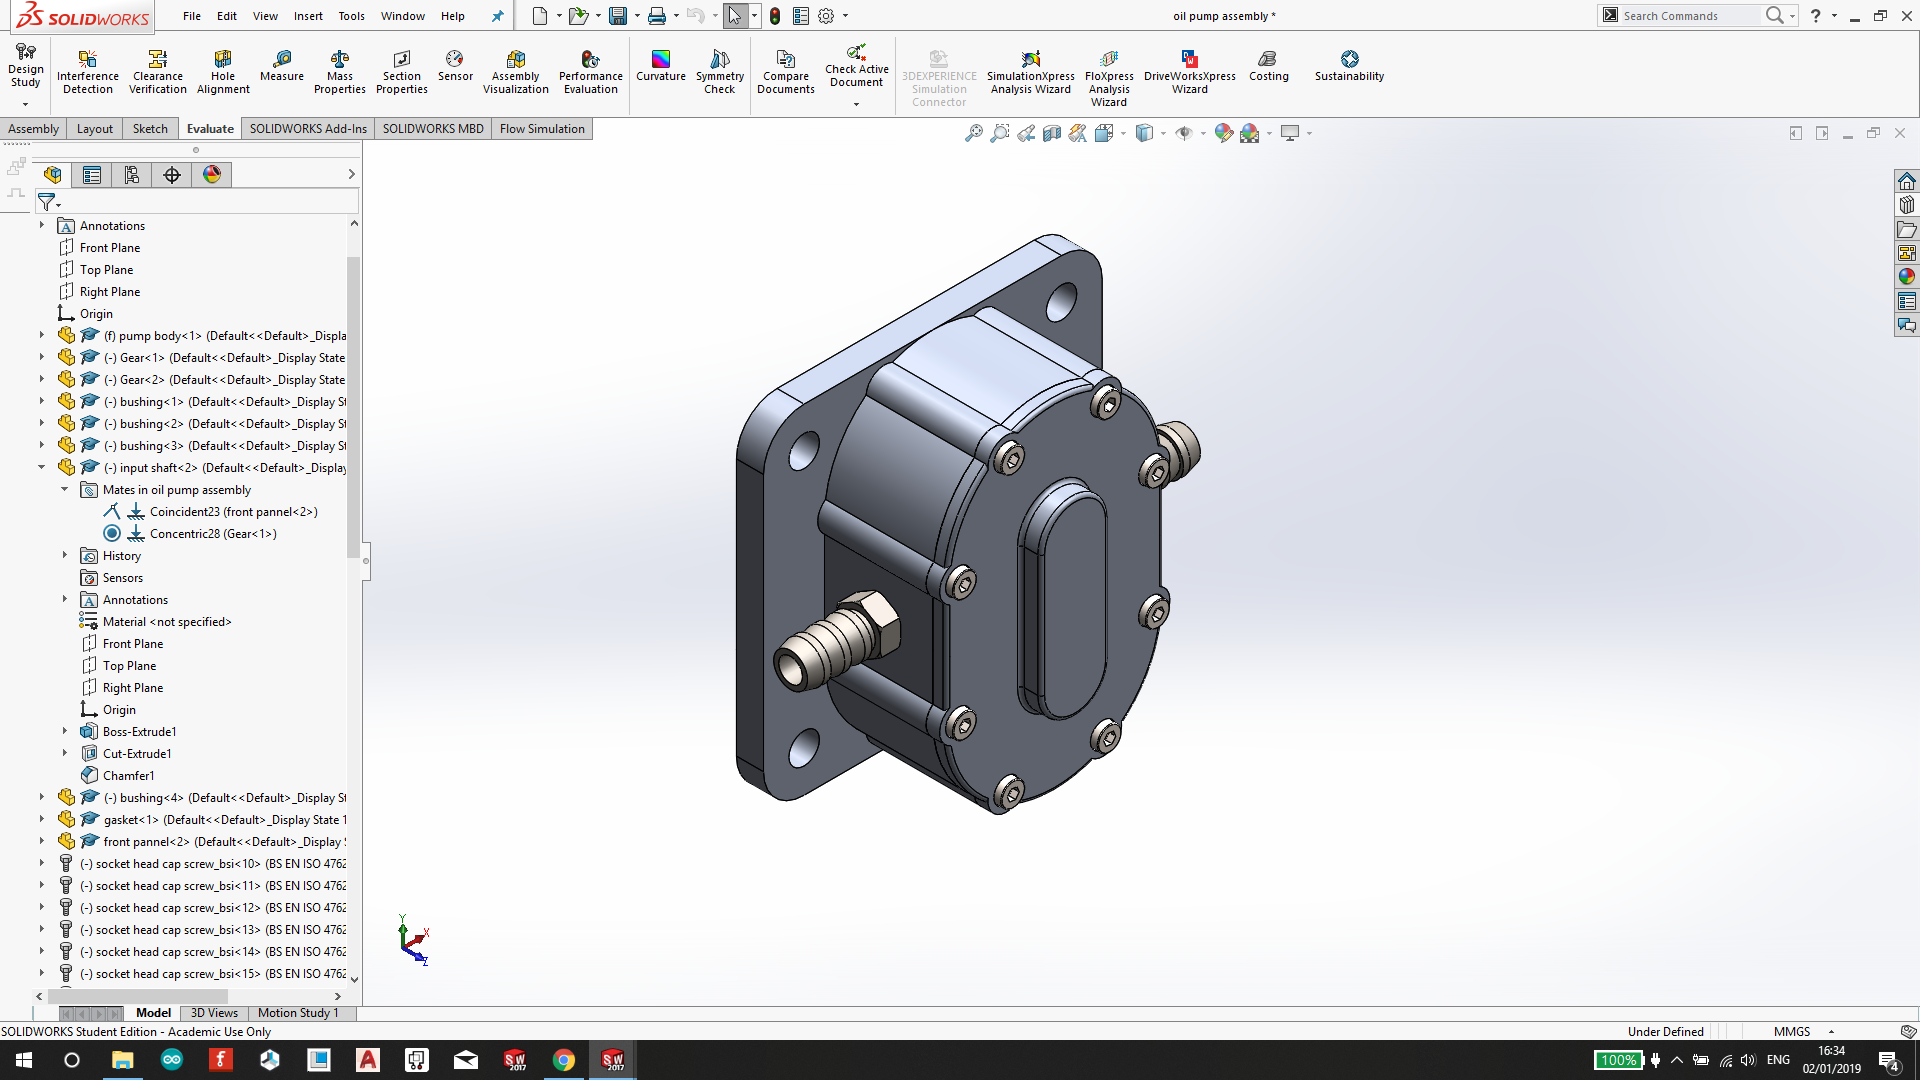The width and height of the screenshot is (1920, 1080).
Task: Expand the pump body<1> component
Action: click(x=41, y=335)
